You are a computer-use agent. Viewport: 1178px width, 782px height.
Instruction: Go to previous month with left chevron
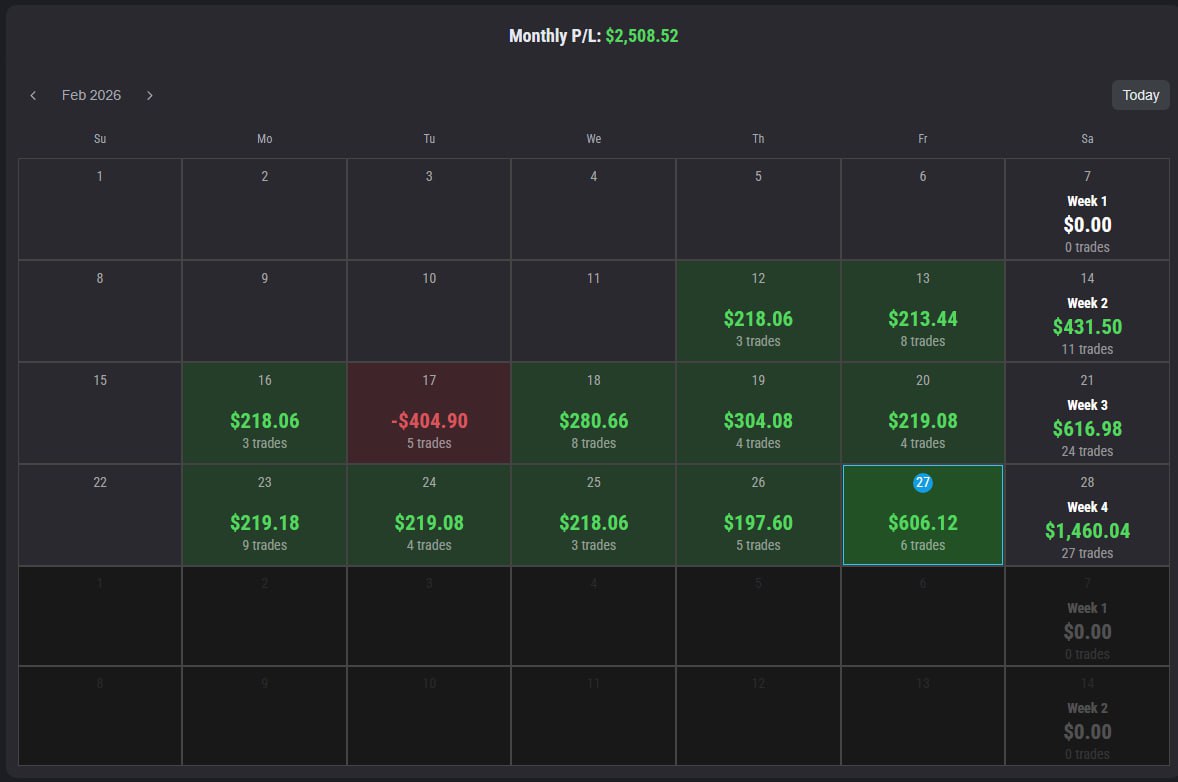[33, 95]
